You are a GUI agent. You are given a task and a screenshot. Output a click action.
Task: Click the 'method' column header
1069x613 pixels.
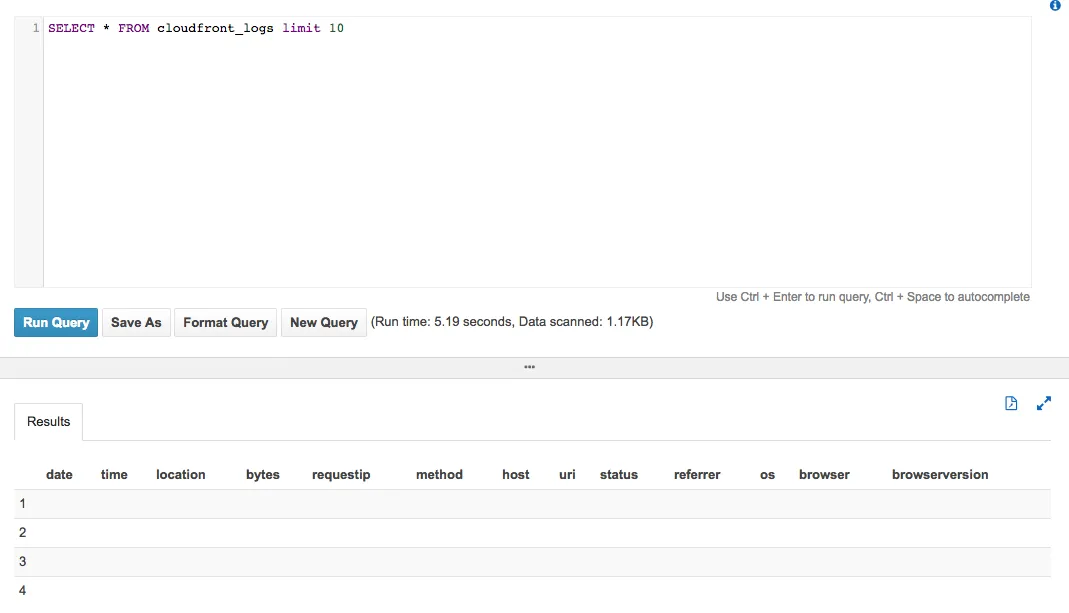pos(439,475)
